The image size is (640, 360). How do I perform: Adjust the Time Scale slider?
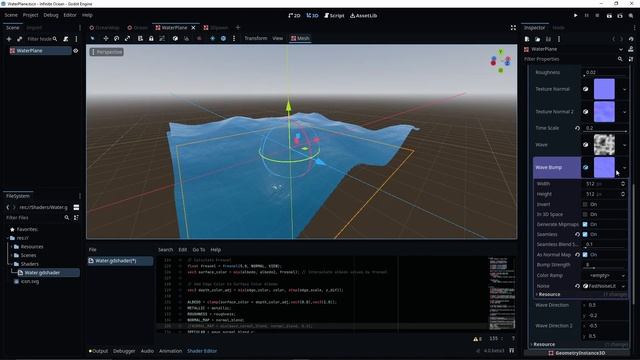pyautogui.click(x=606, y=131)
